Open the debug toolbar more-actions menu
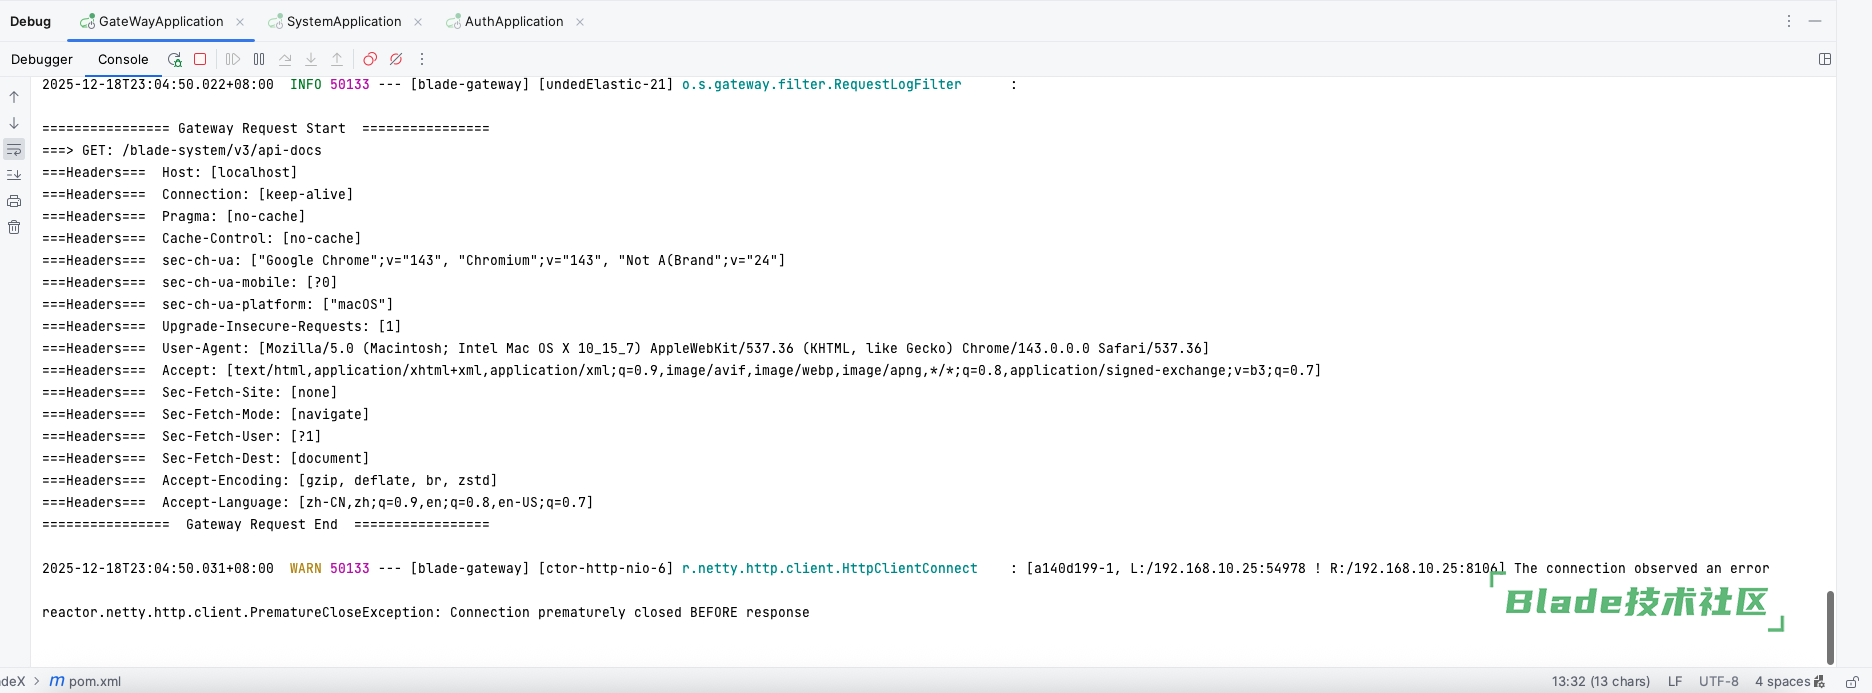This screenshot has height=693, width=1872. tap(422, 60)
